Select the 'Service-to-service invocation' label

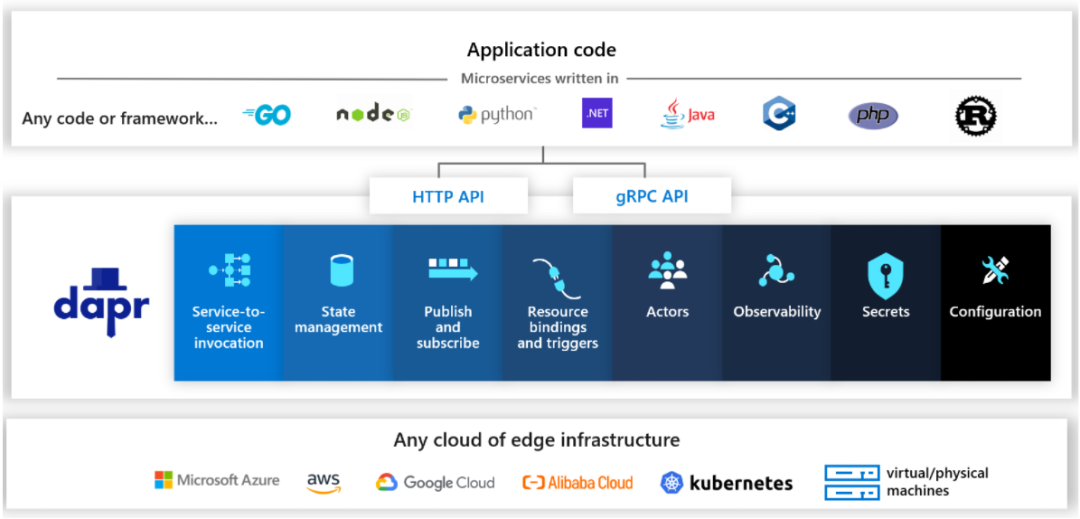(229, 327)
